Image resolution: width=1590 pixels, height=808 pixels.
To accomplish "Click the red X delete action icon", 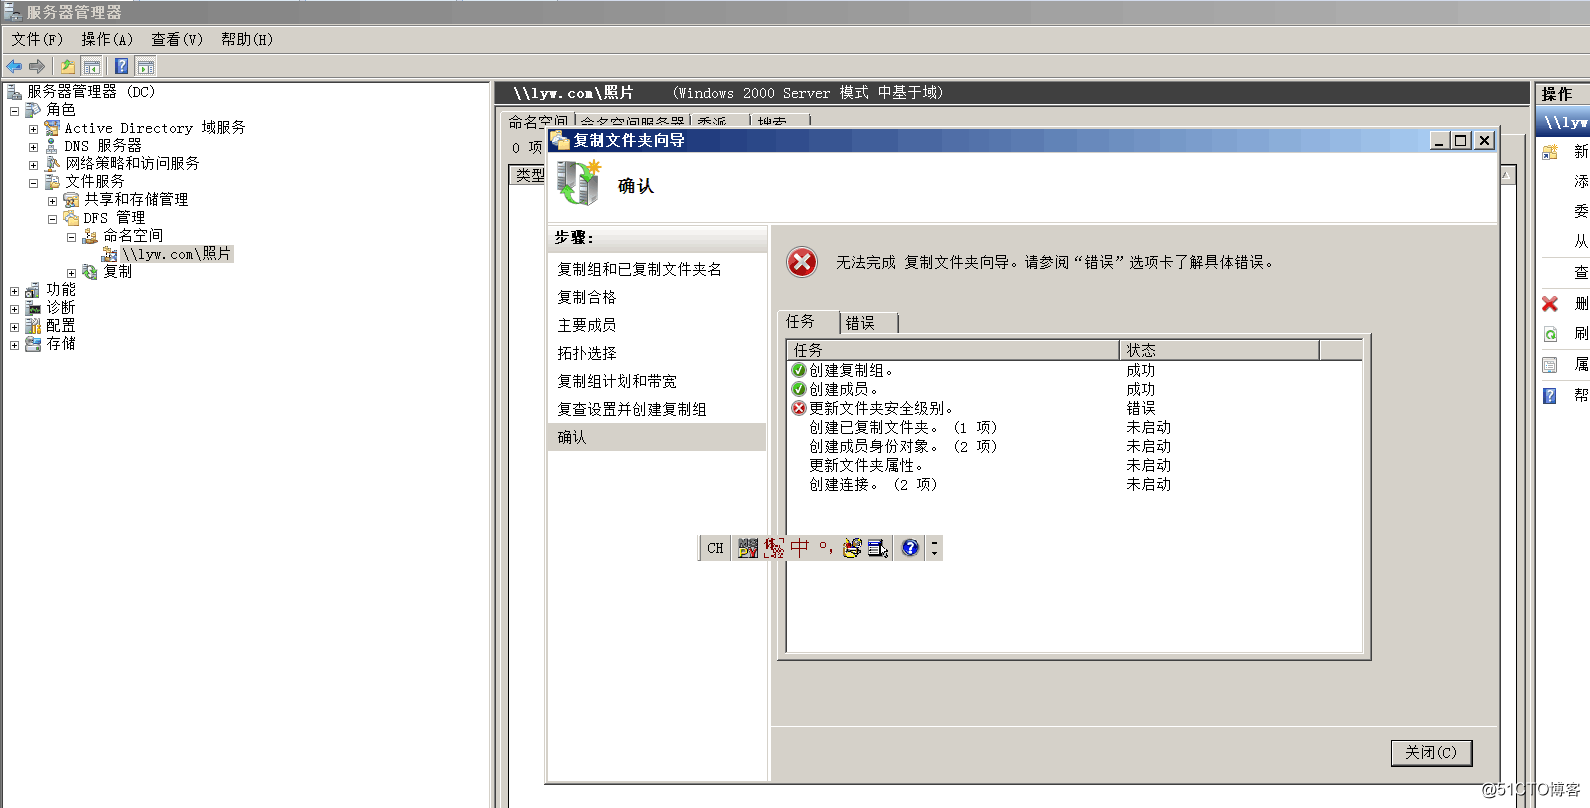I will click(1550, 304).
